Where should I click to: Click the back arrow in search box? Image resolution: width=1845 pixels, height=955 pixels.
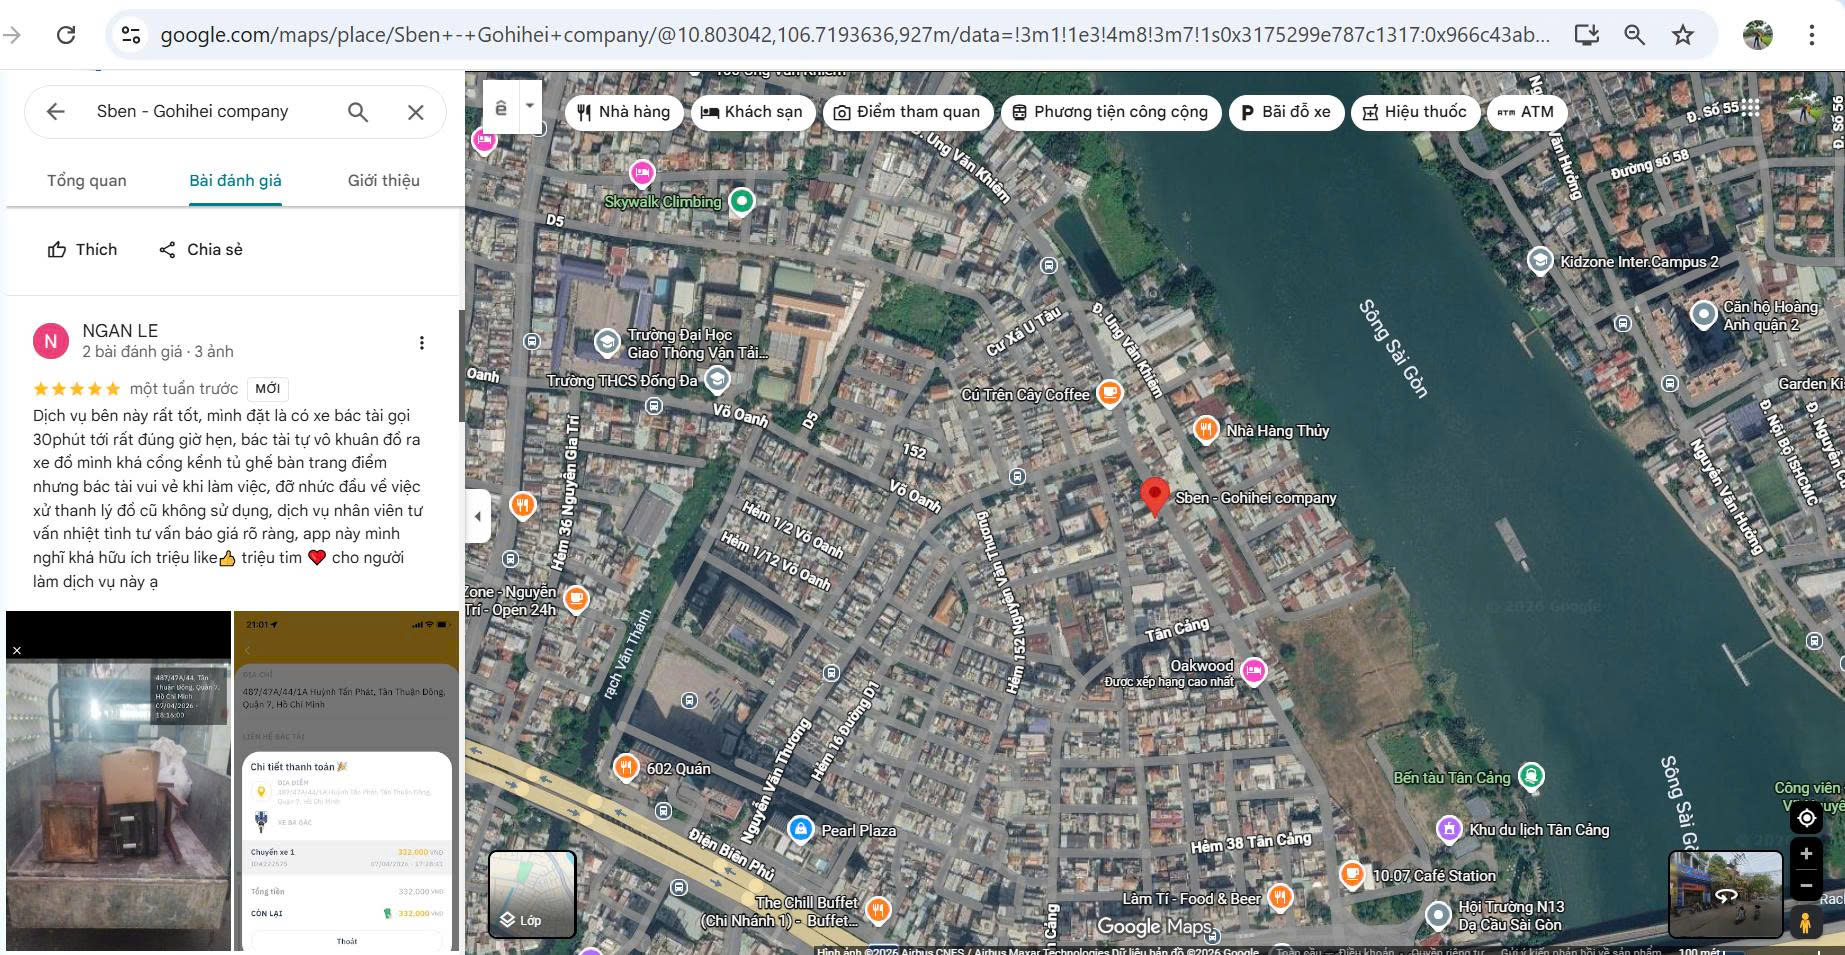pos(56,112)
